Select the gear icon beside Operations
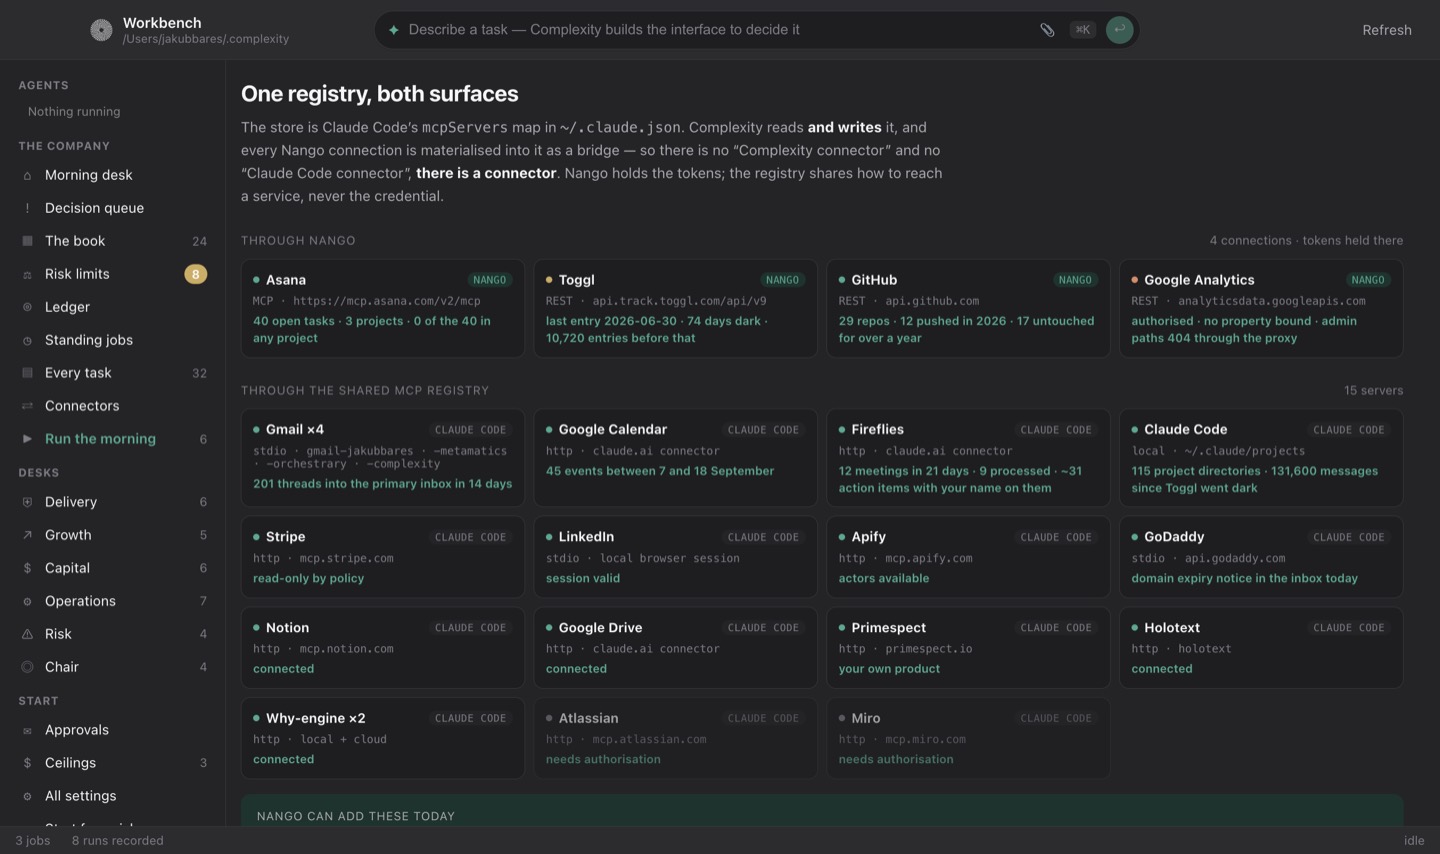1440x854 pixels. pos(27,601)
